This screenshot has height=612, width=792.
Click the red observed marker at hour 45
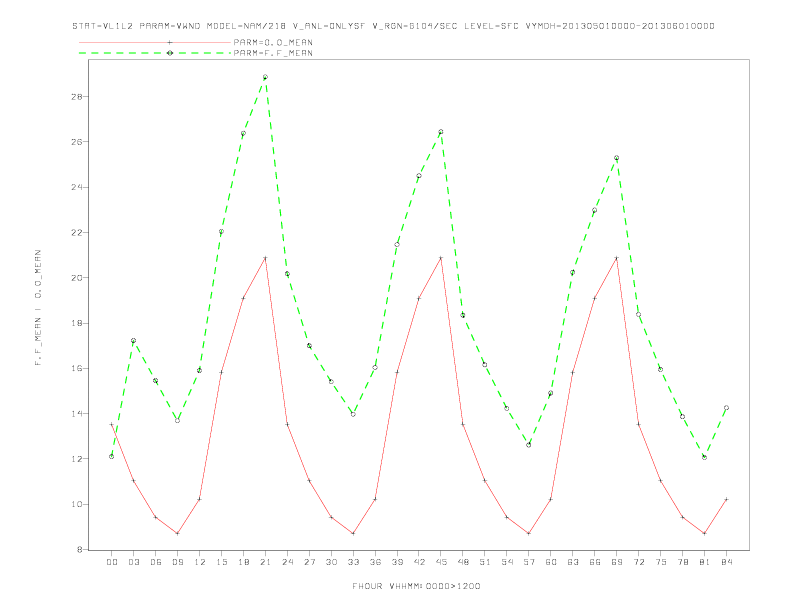point(441,258)
